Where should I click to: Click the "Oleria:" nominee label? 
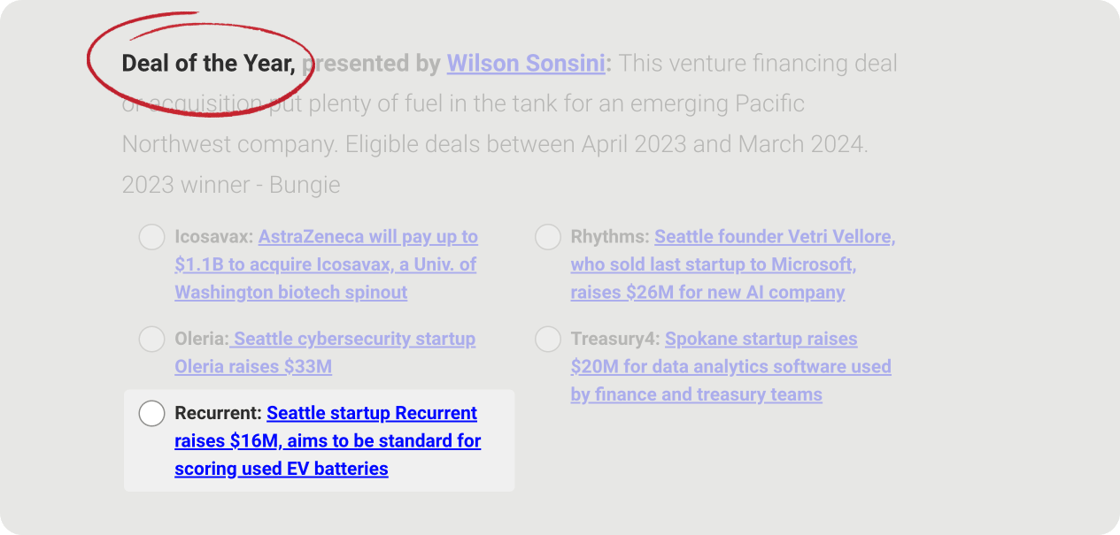point(200,339)
